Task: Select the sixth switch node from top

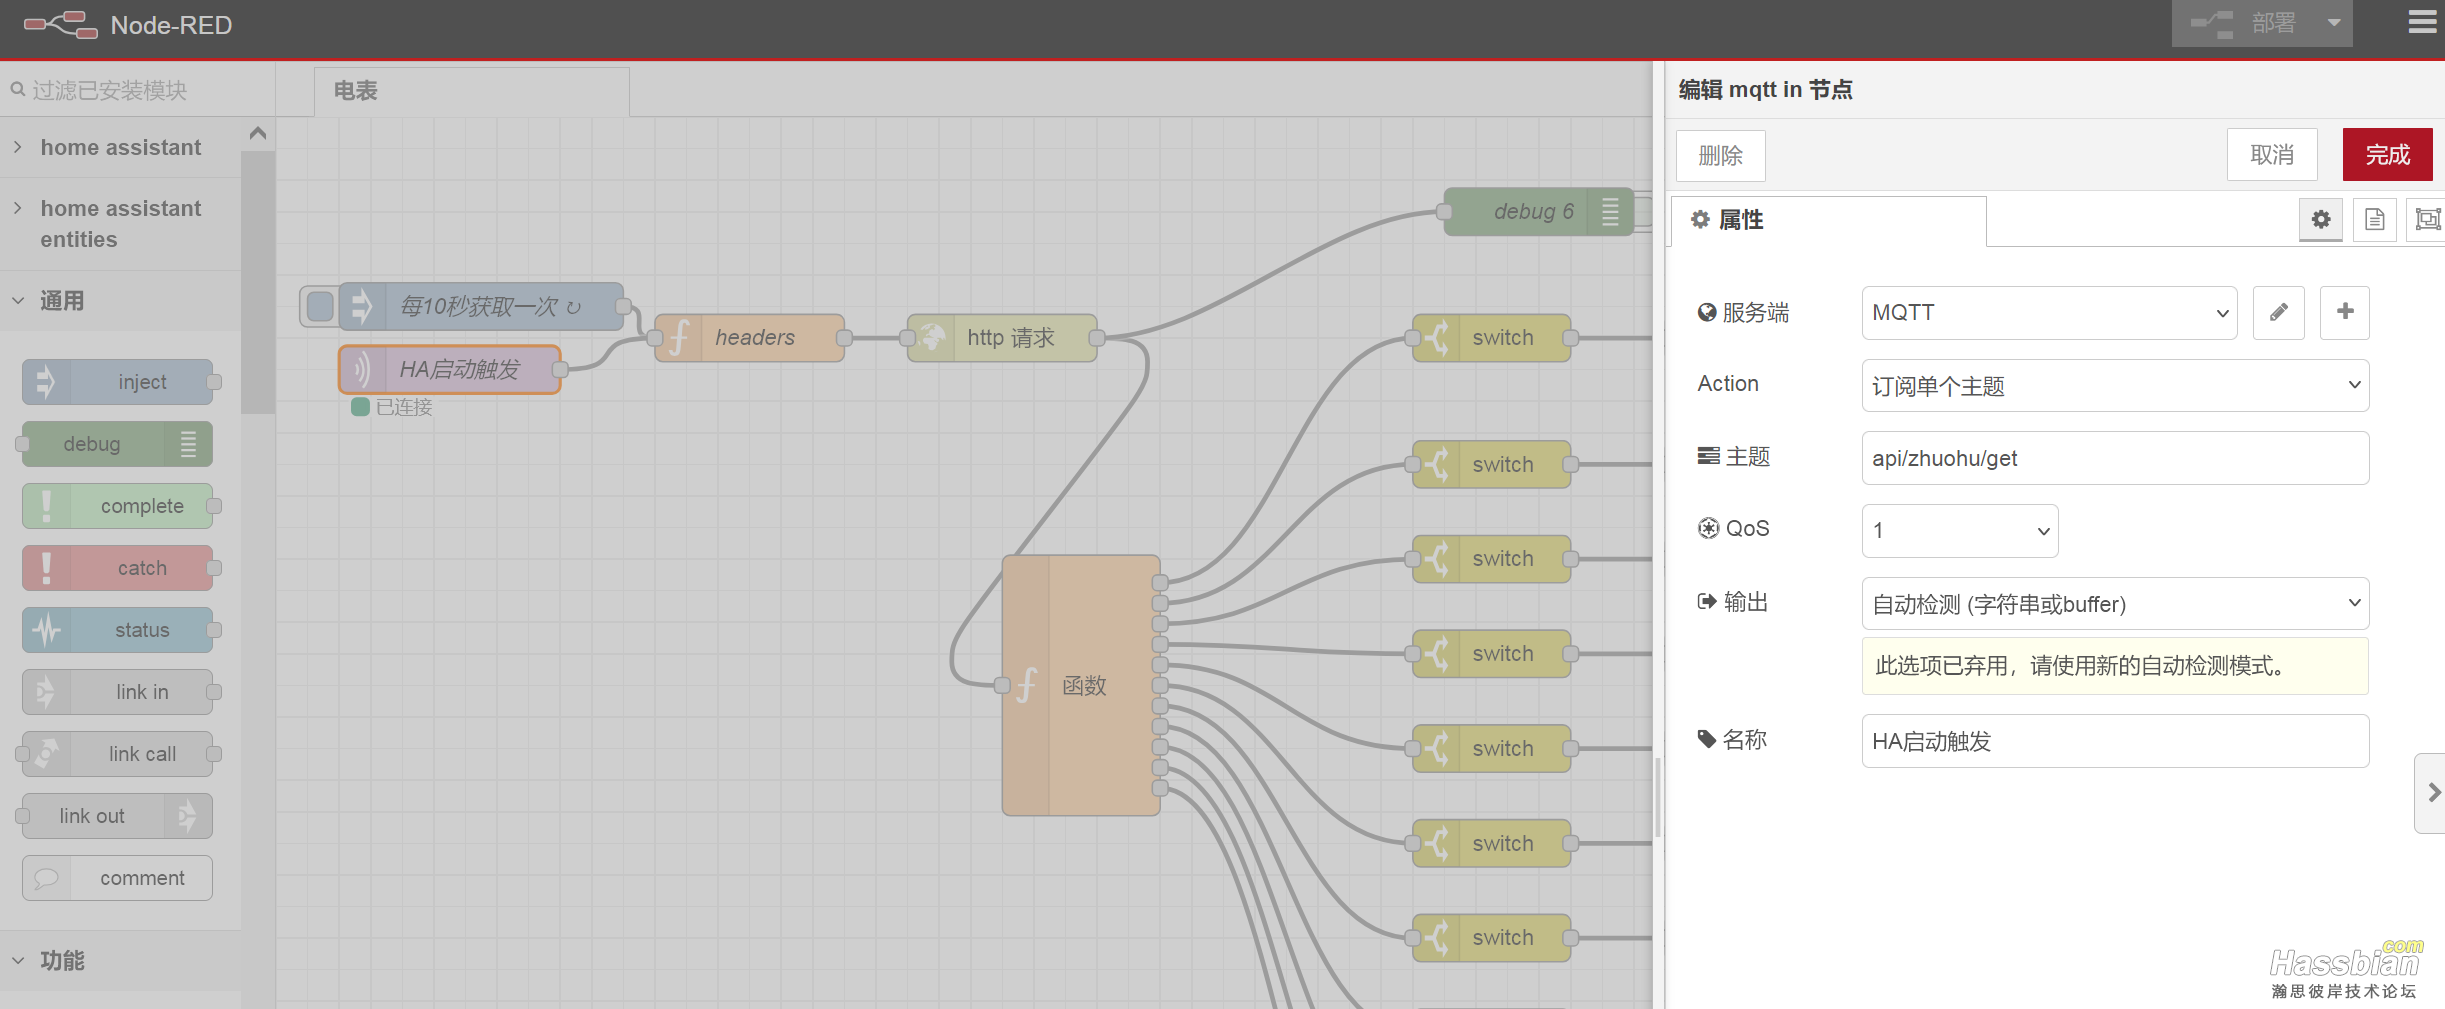Action: pyautogui.click(x=1492, y=844)
